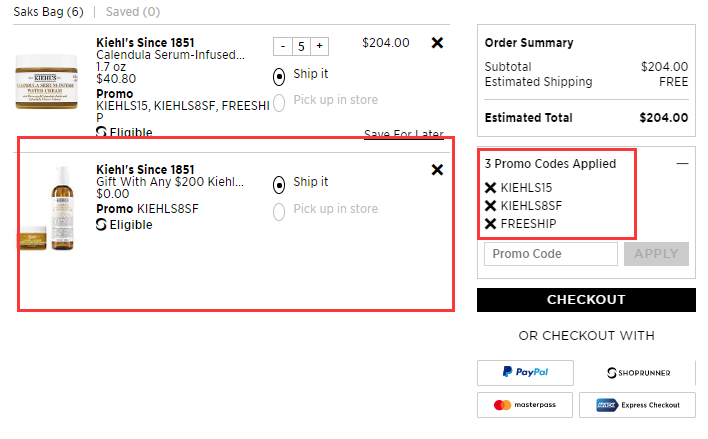Screen dimensions: 708x439
Task: Remove Calendula Serum-Infused cream from bag
Action: pos(437,43)
